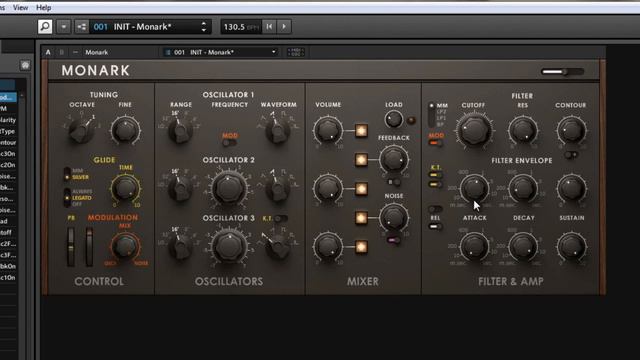Toggle the Feedback mixer on button
The width and height of the screenshot is (640, 360).
[x=361, y=160]
